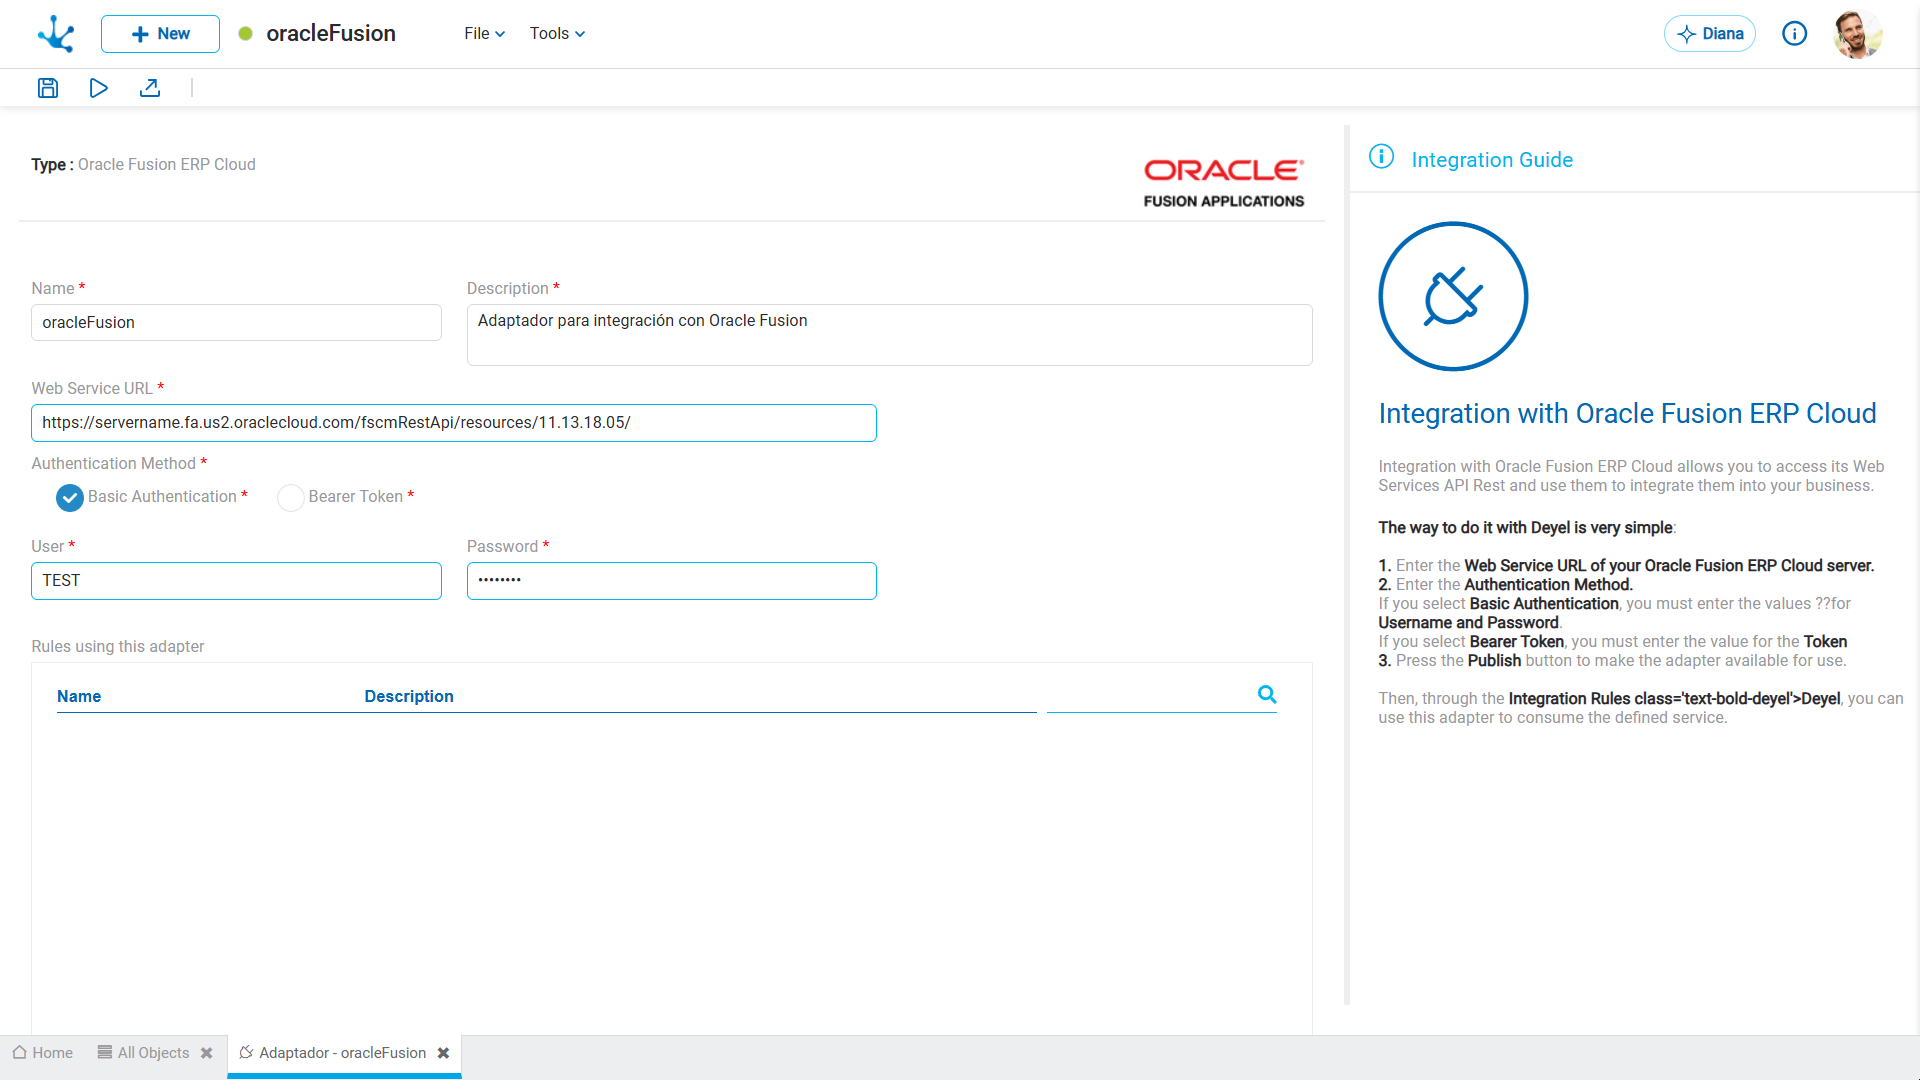Switch to the All Objects tab

143,1053
